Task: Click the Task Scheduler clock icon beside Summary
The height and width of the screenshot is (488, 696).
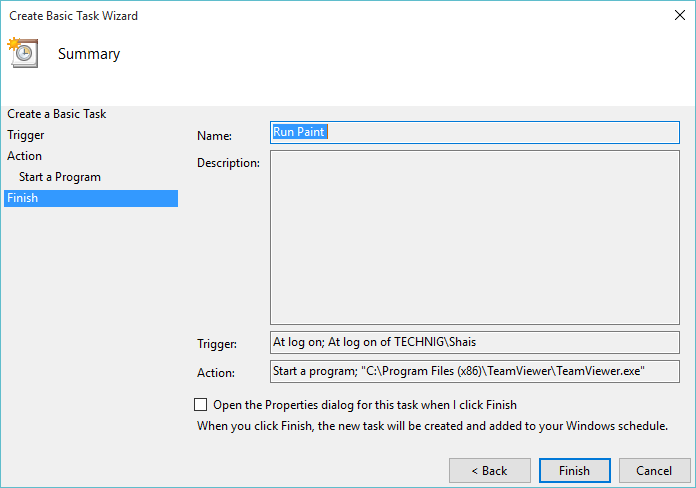Action: point(23,53)
